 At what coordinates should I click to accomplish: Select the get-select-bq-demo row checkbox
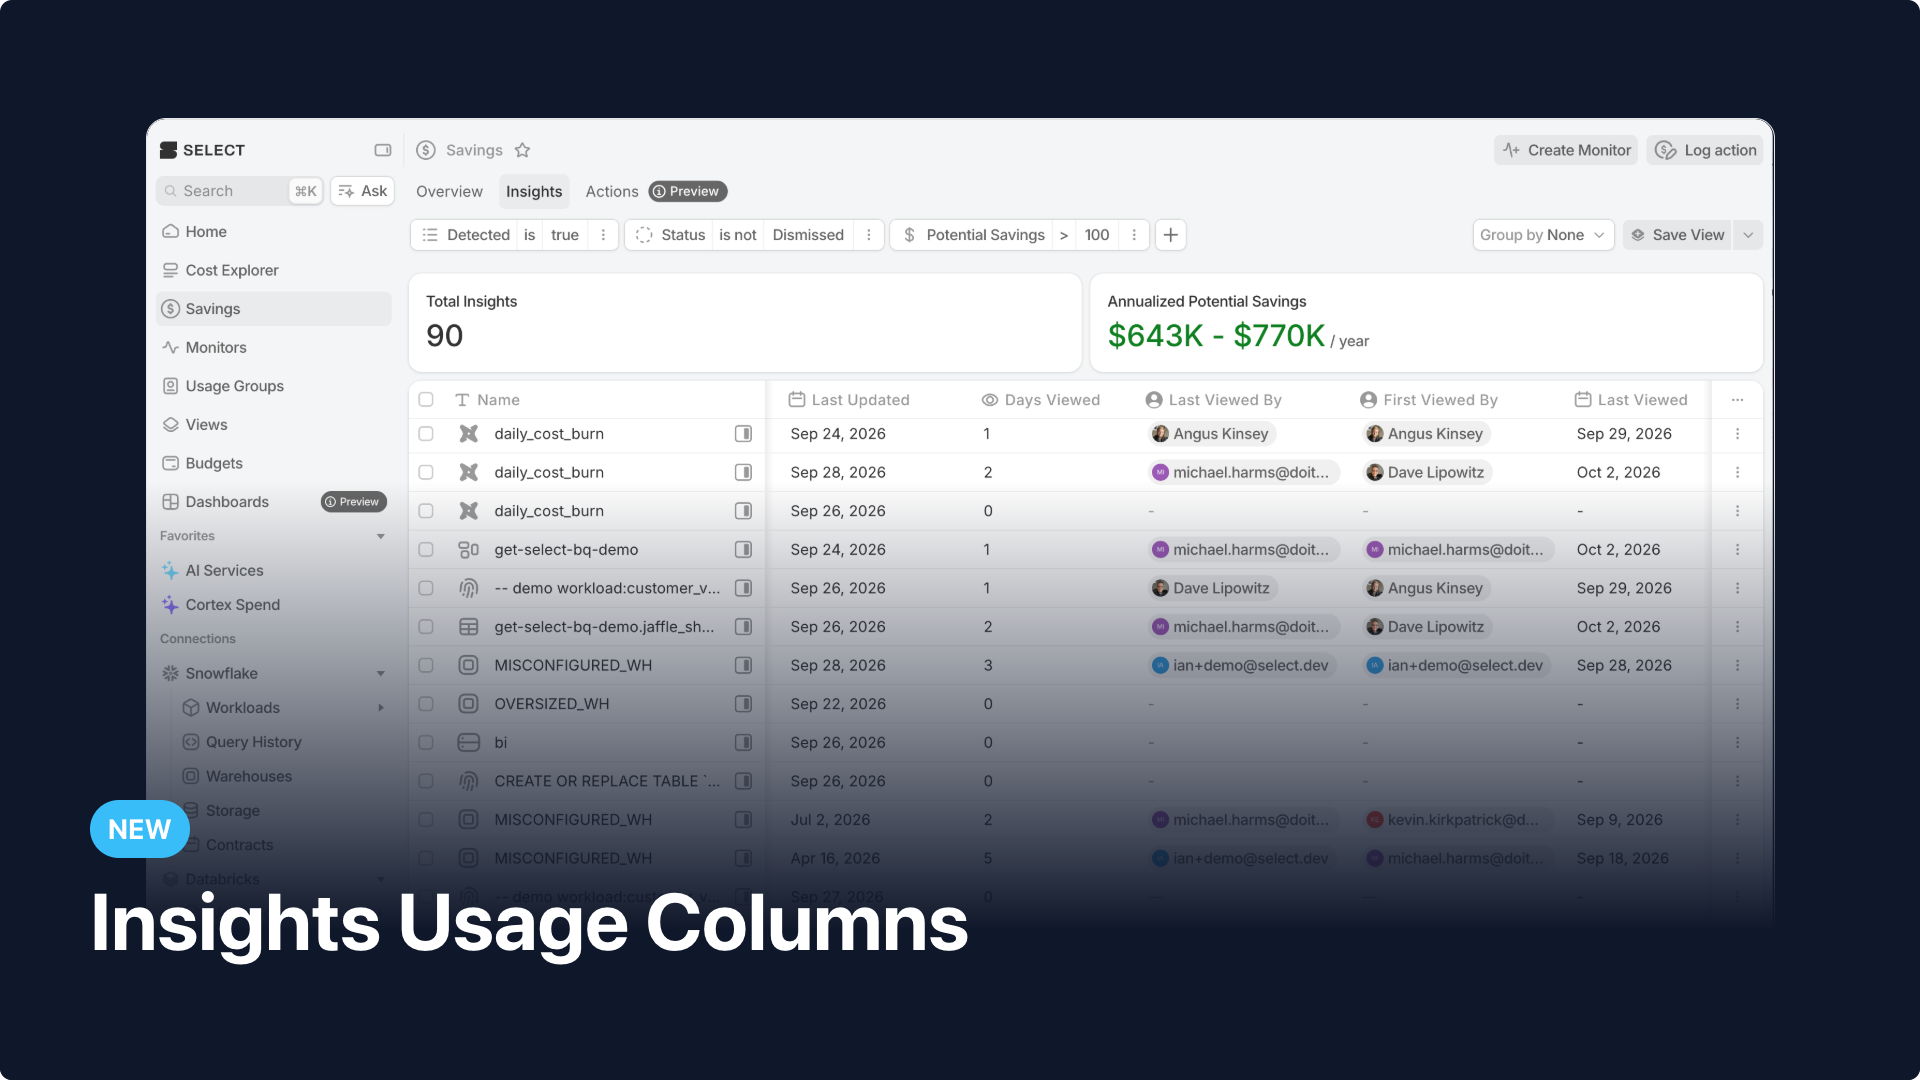[426, 550]
